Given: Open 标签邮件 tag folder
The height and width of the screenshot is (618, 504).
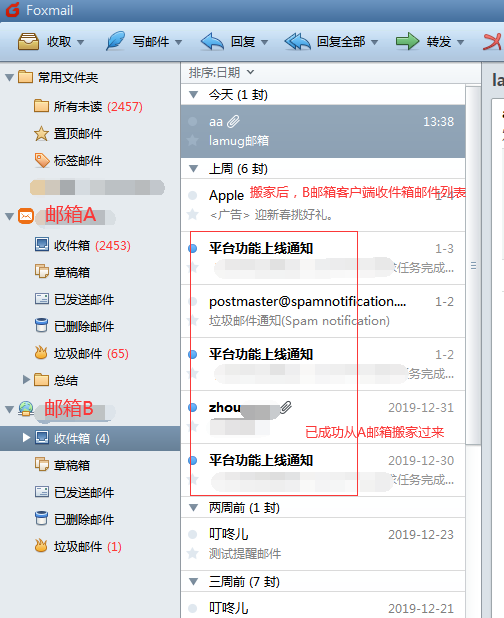Looking at the screenshot, I should click(68, 160).
